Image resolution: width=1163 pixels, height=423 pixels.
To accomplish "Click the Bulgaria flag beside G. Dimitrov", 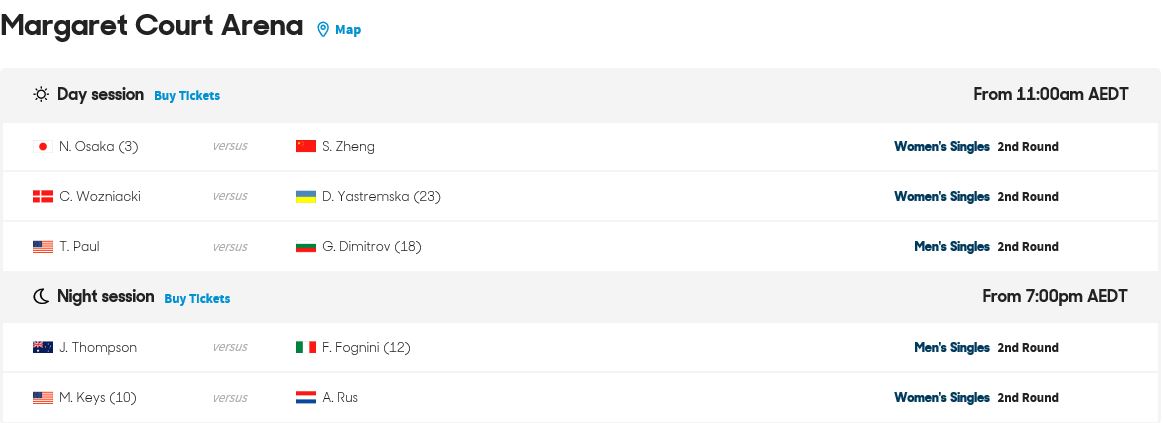I will pos(306,246).
